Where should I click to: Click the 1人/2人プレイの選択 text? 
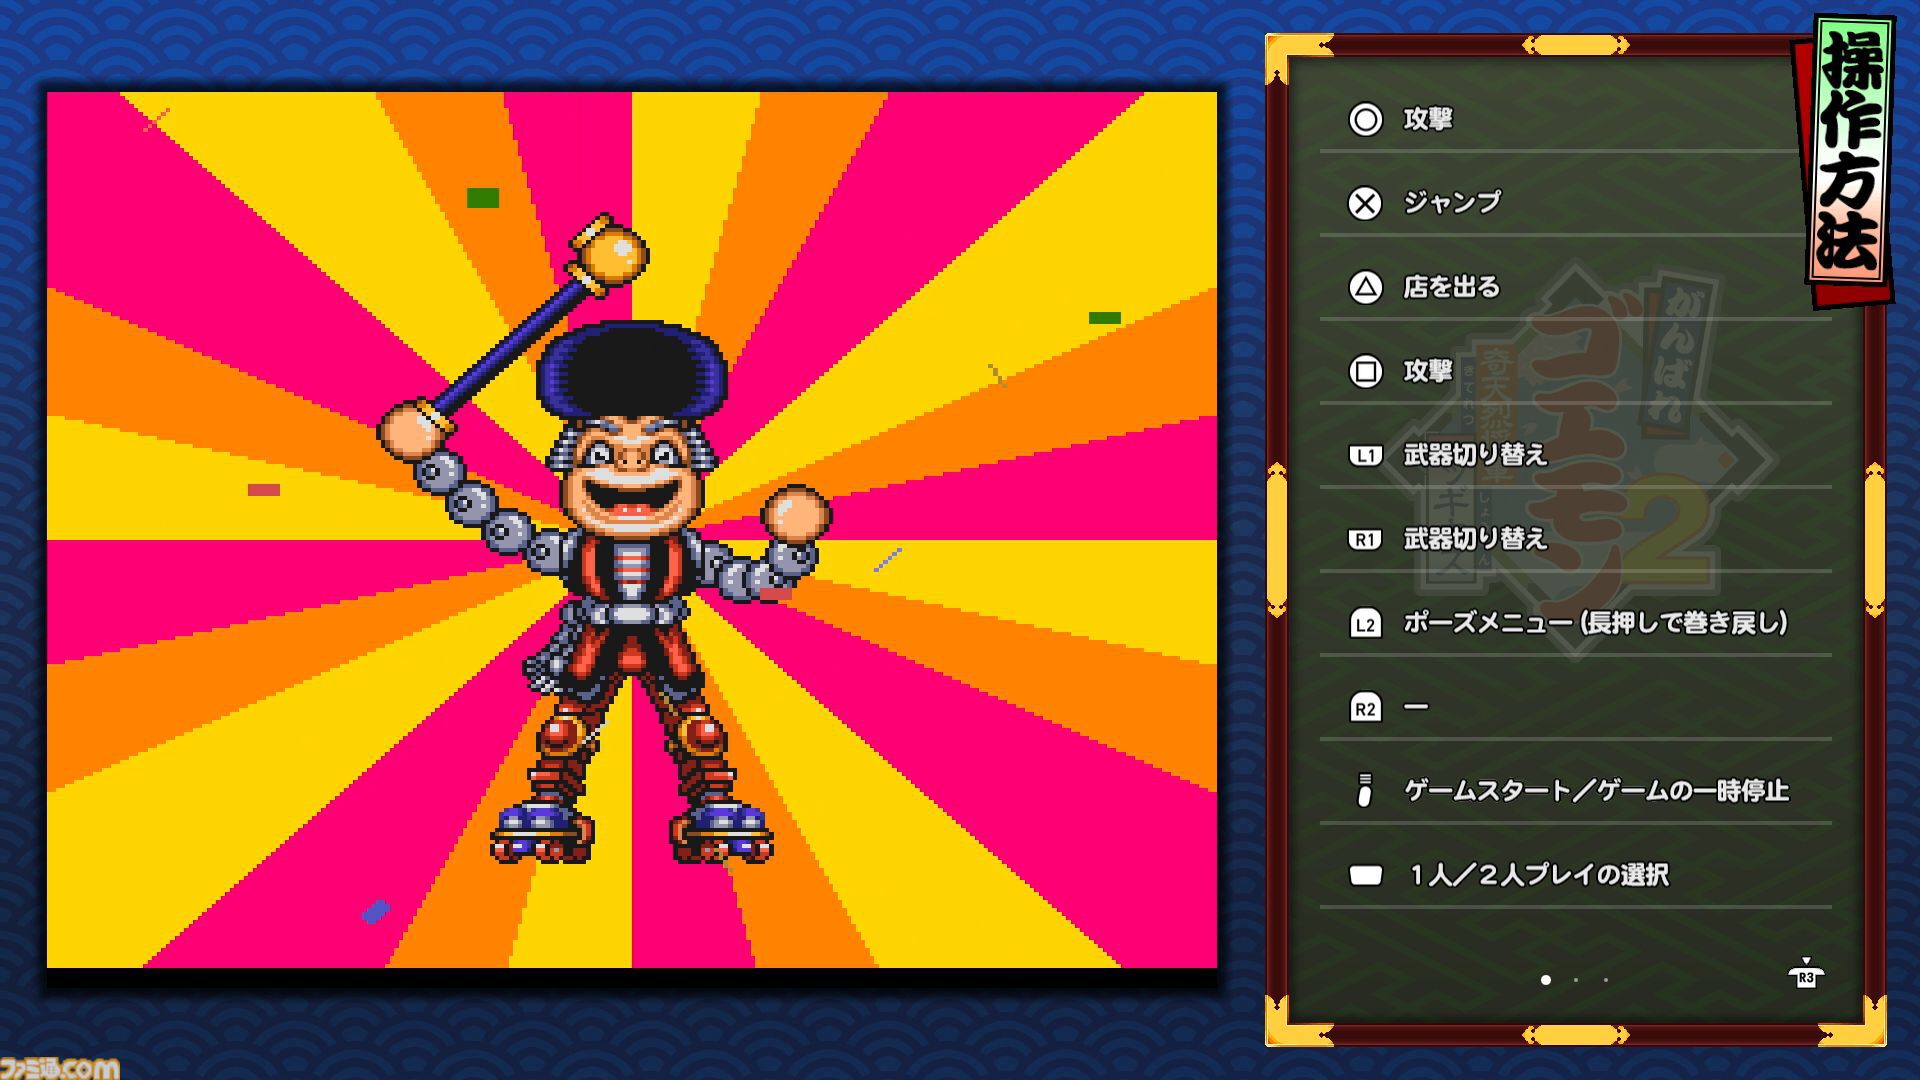point(1539,875)
